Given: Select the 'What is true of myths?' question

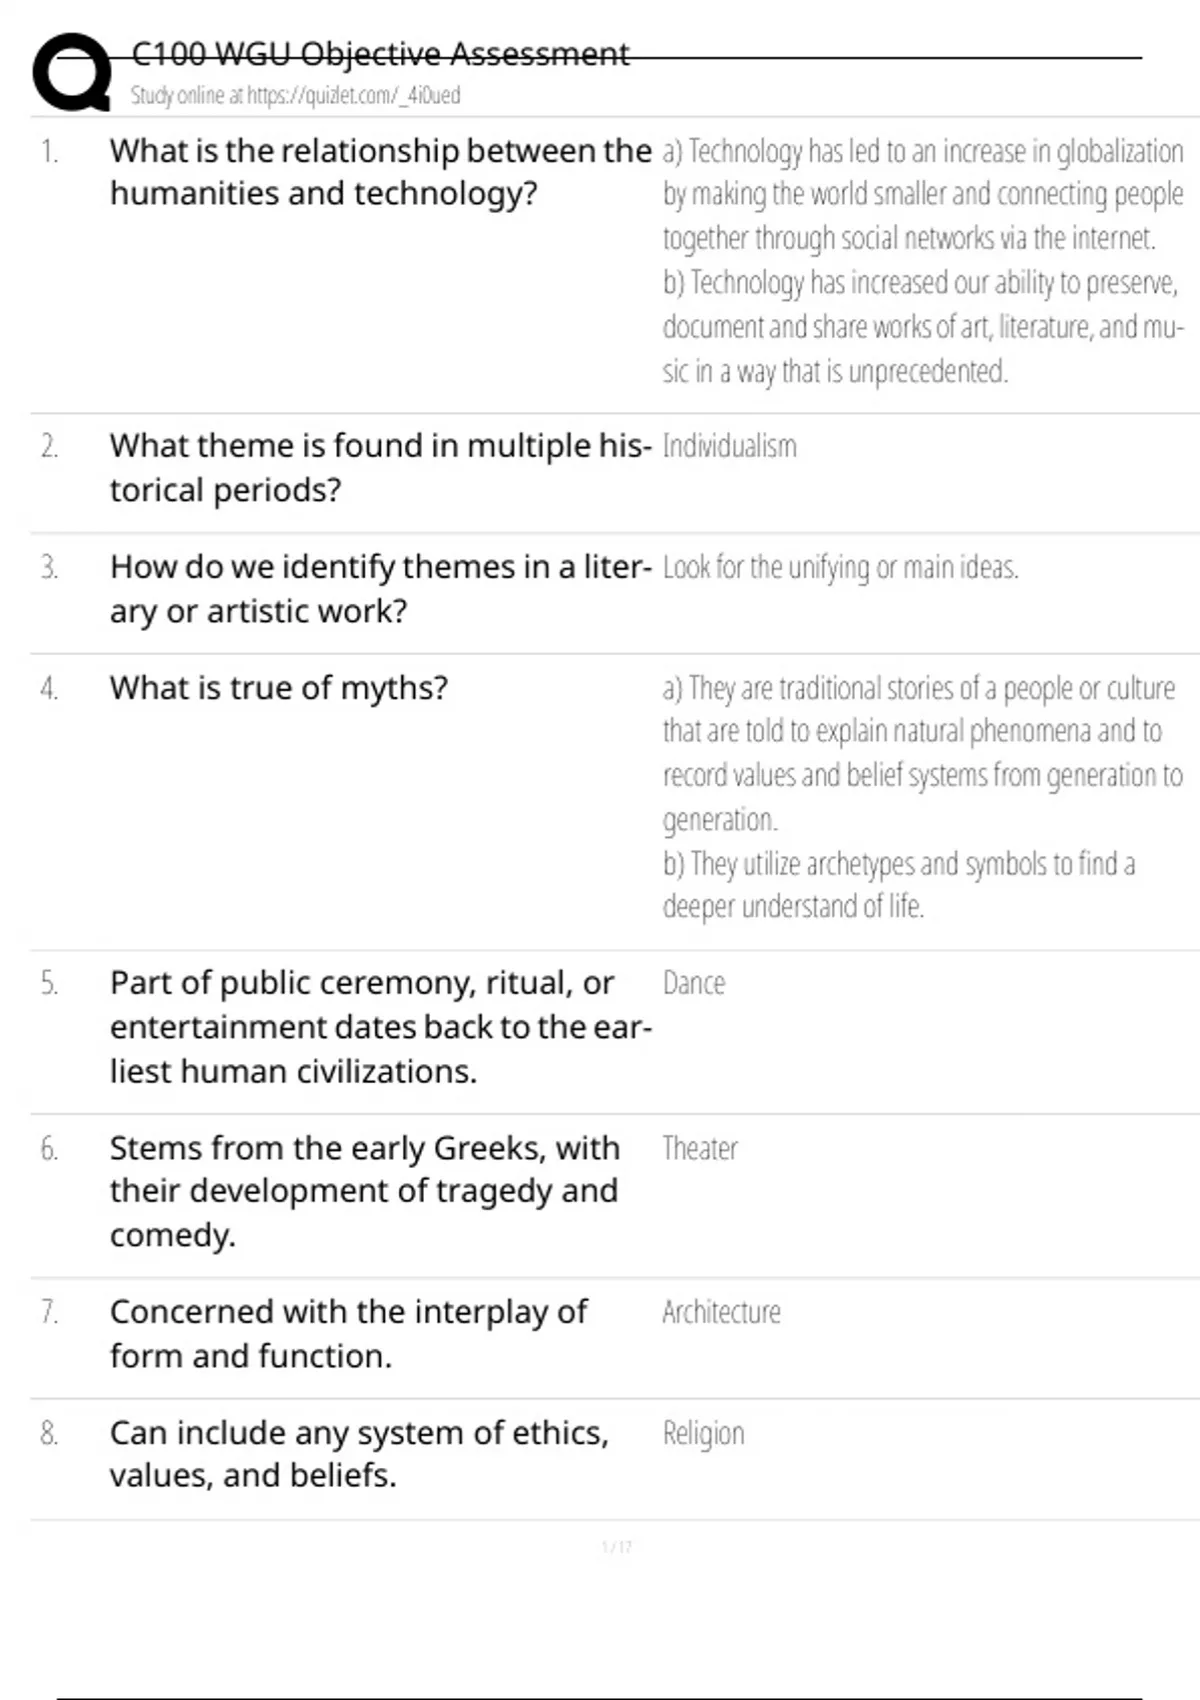Looking at the screenshot, I should pyautogui.click(x=279, y=688).
